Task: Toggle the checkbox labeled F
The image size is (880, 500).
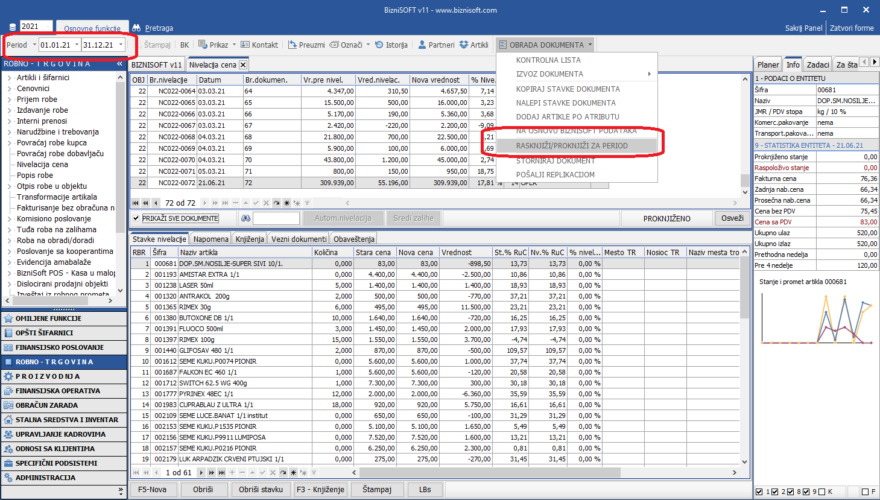Action: (x=864, y=492)
